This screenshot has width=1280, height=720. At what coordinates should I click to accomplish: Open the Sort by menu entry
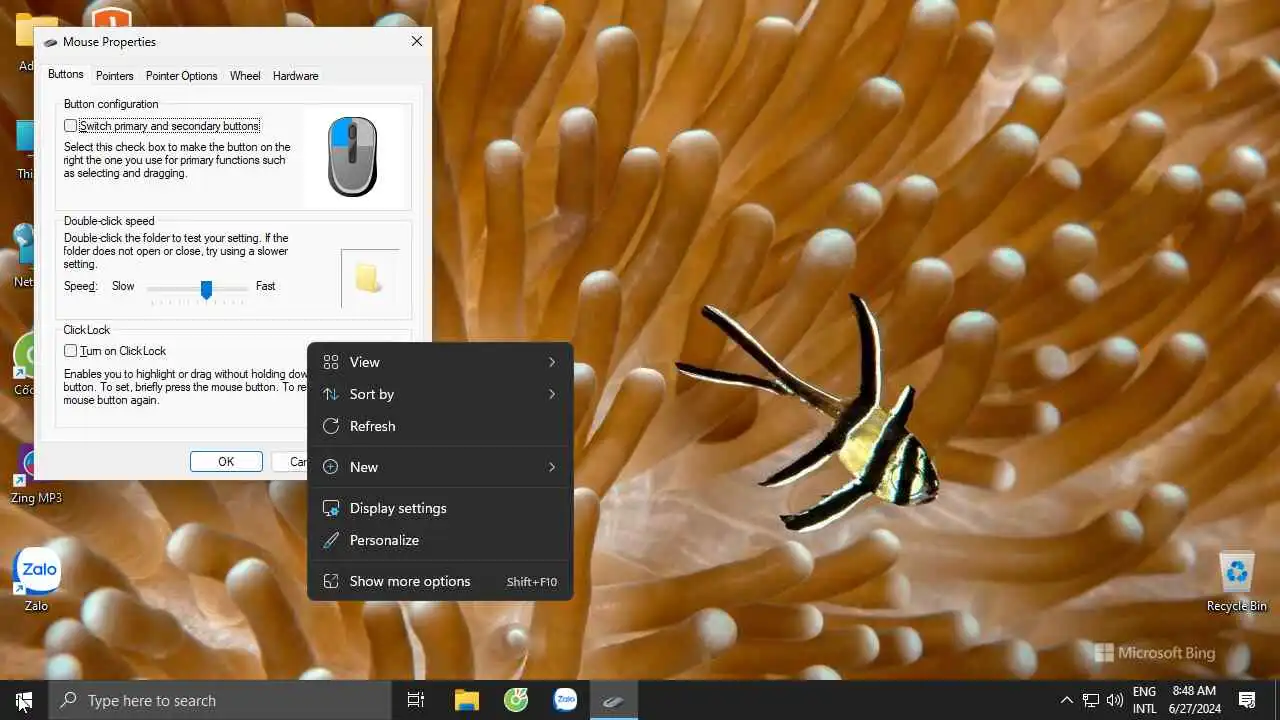click(440, 394)
